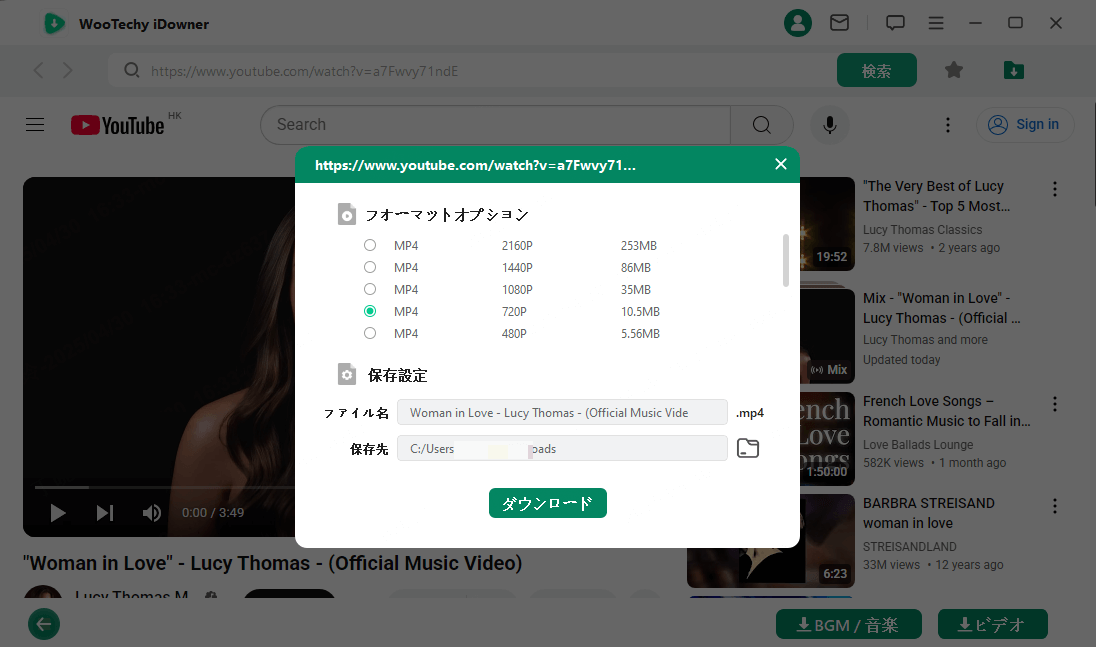Open YouTube sidebar guide menu
The height and width of the screenshot is (647, 1096).
35,124
